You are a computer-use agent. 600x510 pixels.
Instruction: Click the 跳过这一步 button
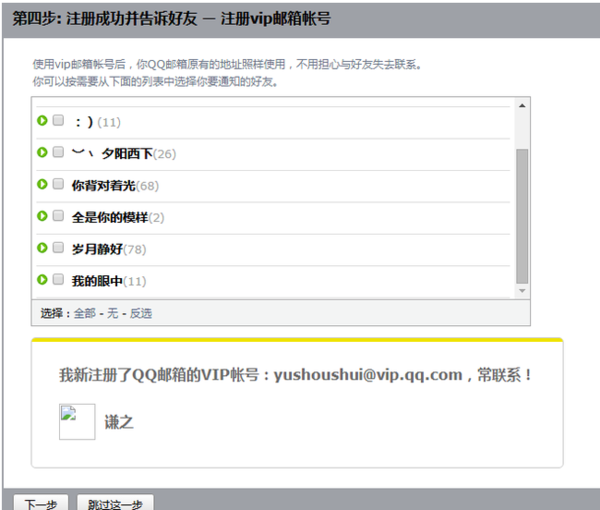115,503
